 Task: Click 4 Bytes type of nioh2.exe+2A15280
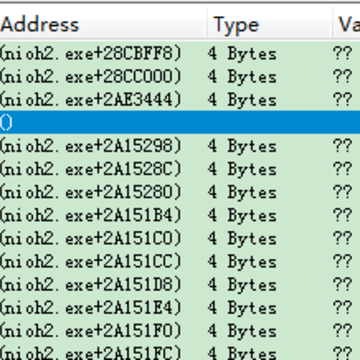tap(242, 192)
